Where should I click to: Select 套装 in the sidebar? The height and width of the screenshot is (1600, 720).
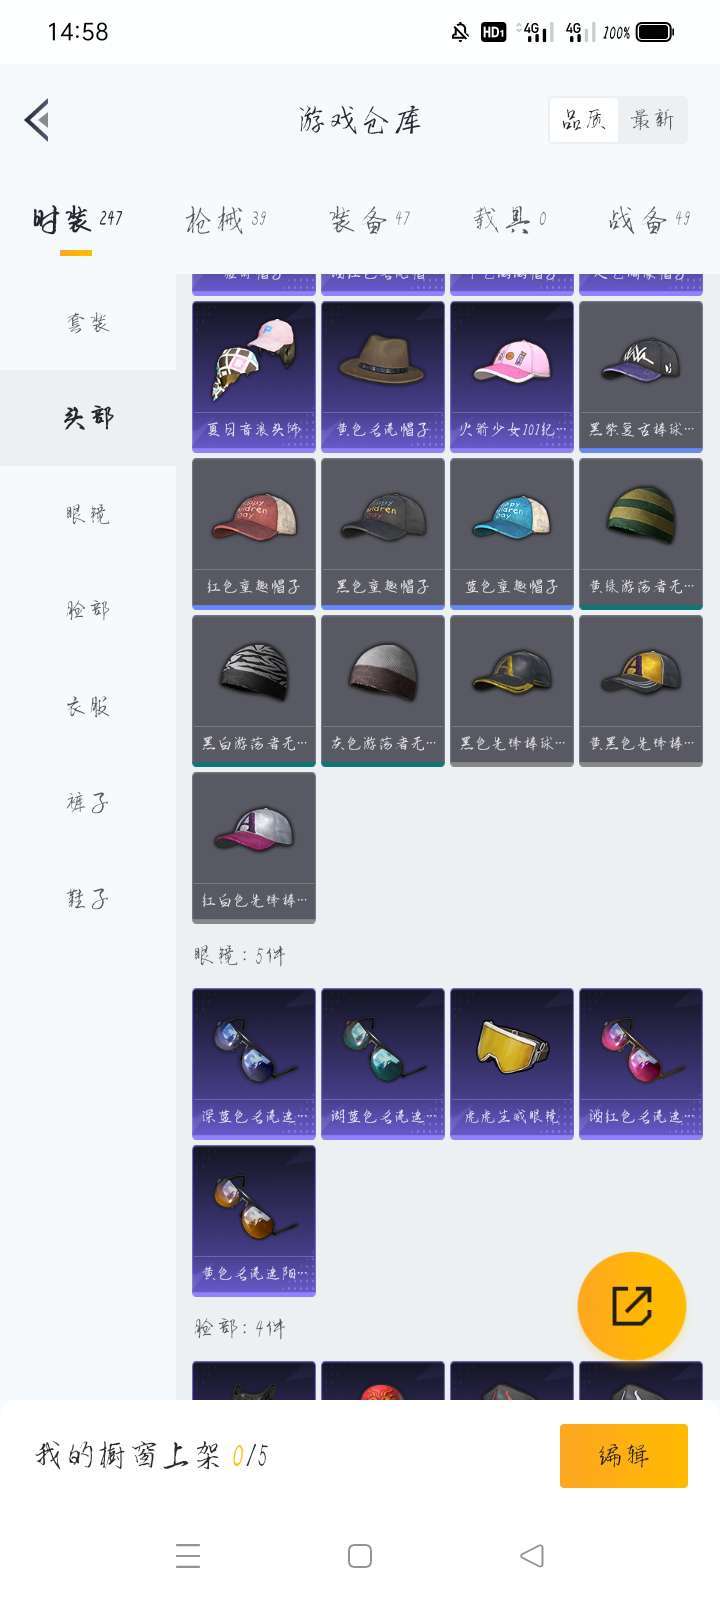click(88, 322)
